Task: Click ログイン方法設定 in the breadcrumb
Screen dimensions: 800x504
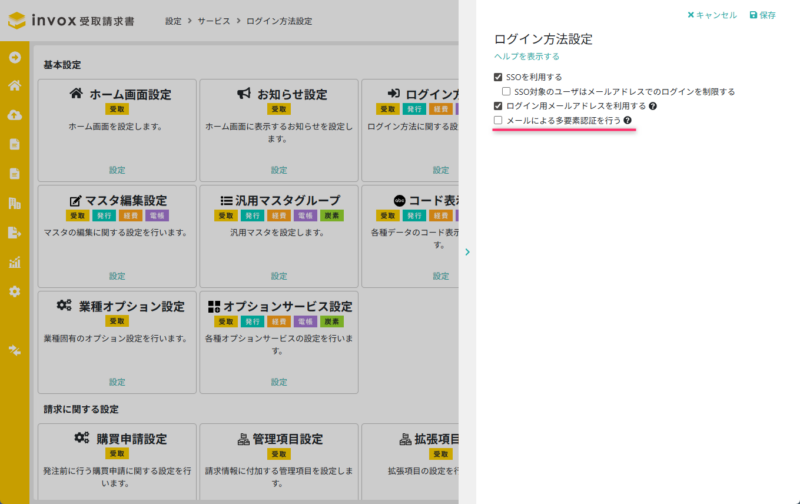Action: [279, 21]
